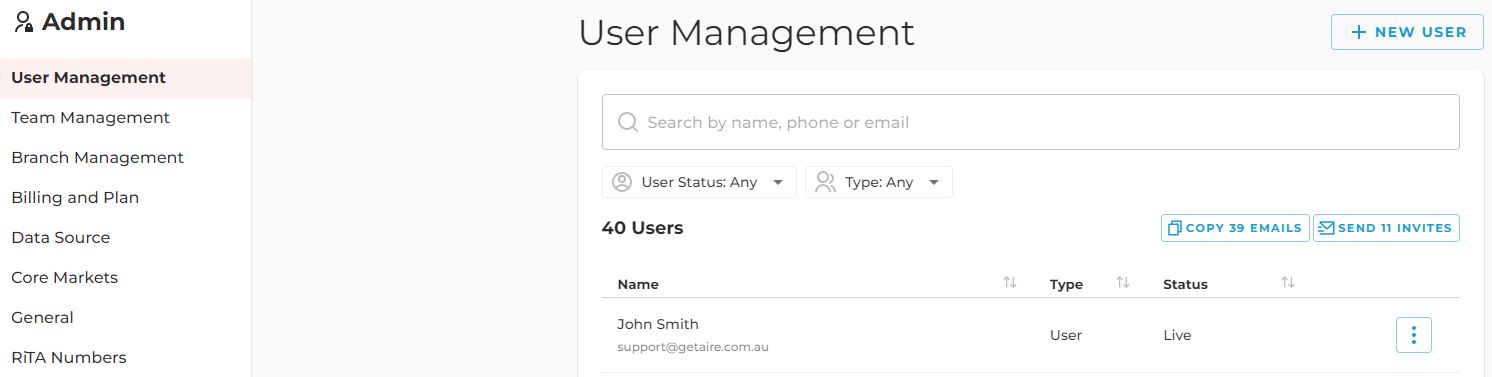Screen dimensions: 1492x377
Task: Click the User Status person icon
Action: 622,182
